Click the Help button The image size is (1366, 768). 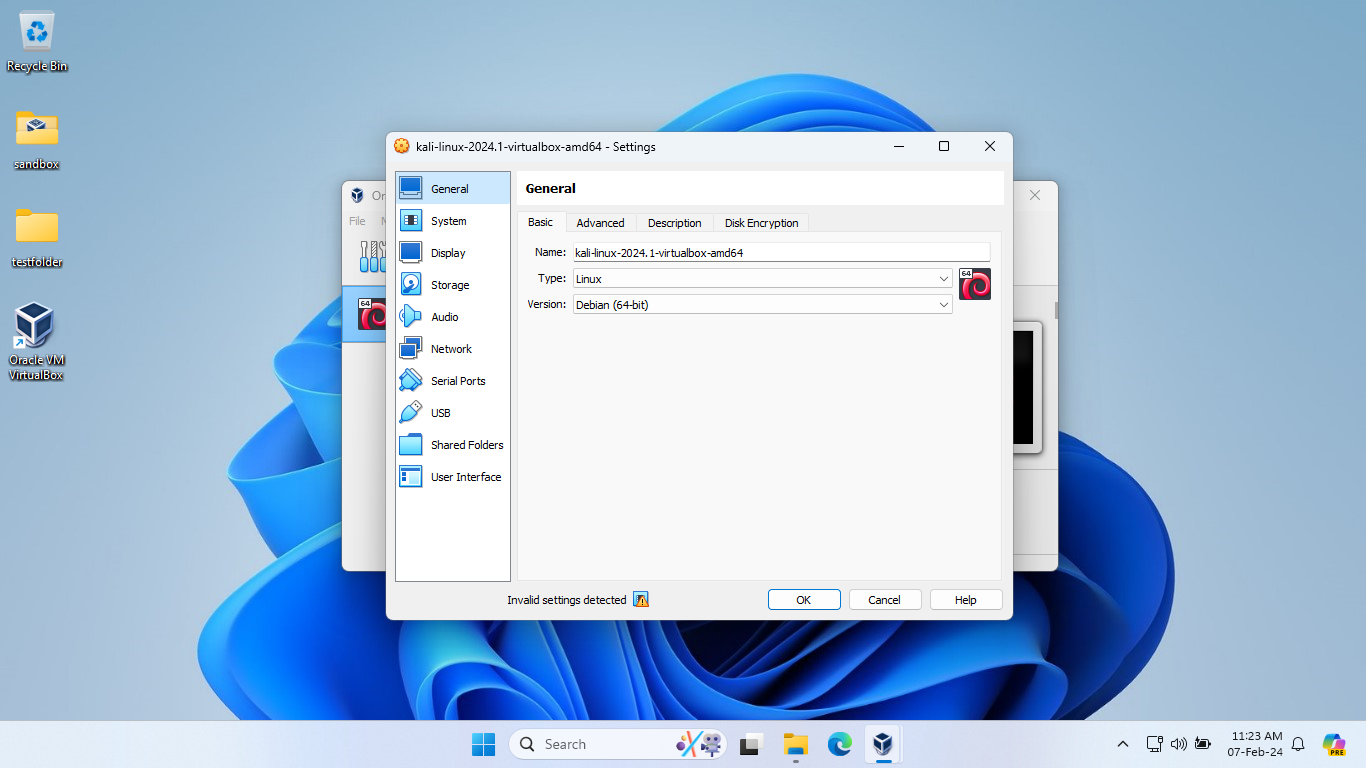(x=966, y=600)
